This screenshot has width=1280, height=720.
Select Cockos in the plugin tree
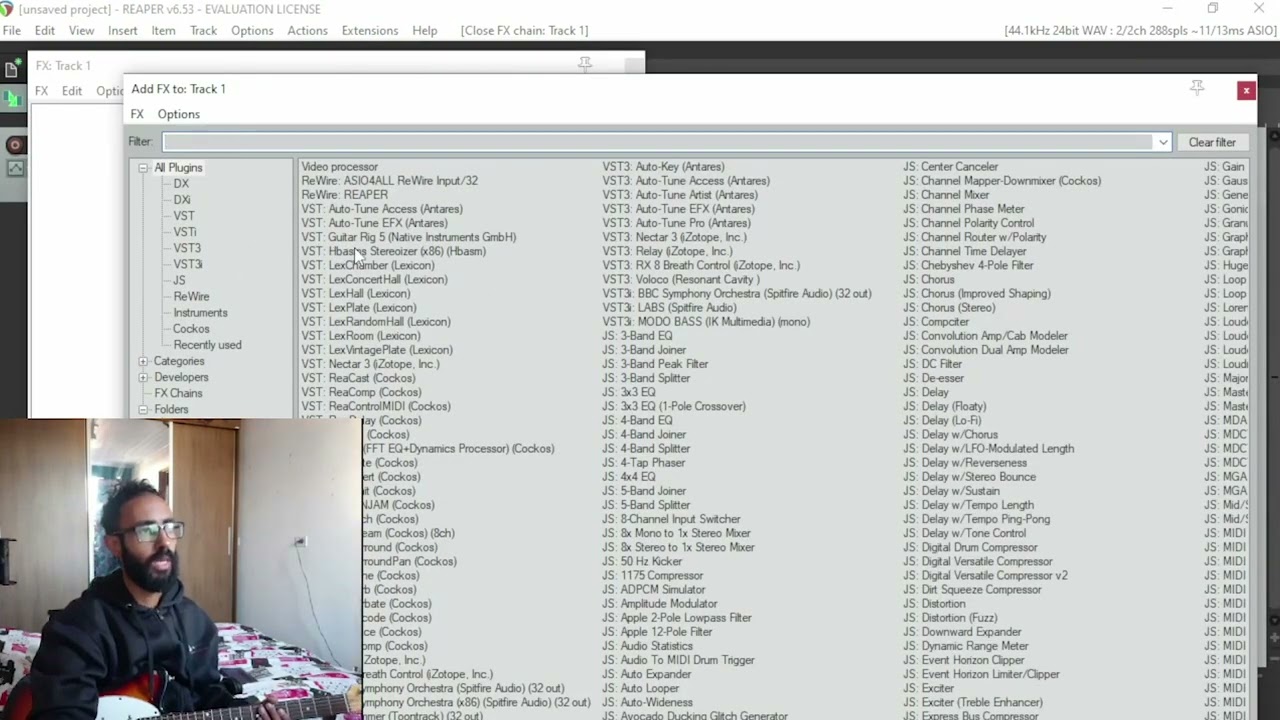click(x=191, y=329)
